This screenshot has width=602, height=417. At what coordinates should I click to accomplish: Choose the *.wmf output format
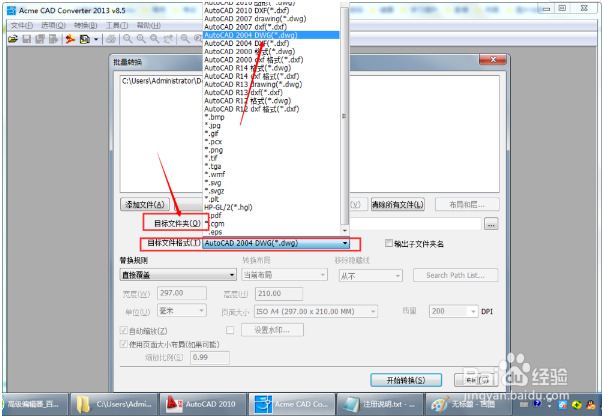pos(271,174)
